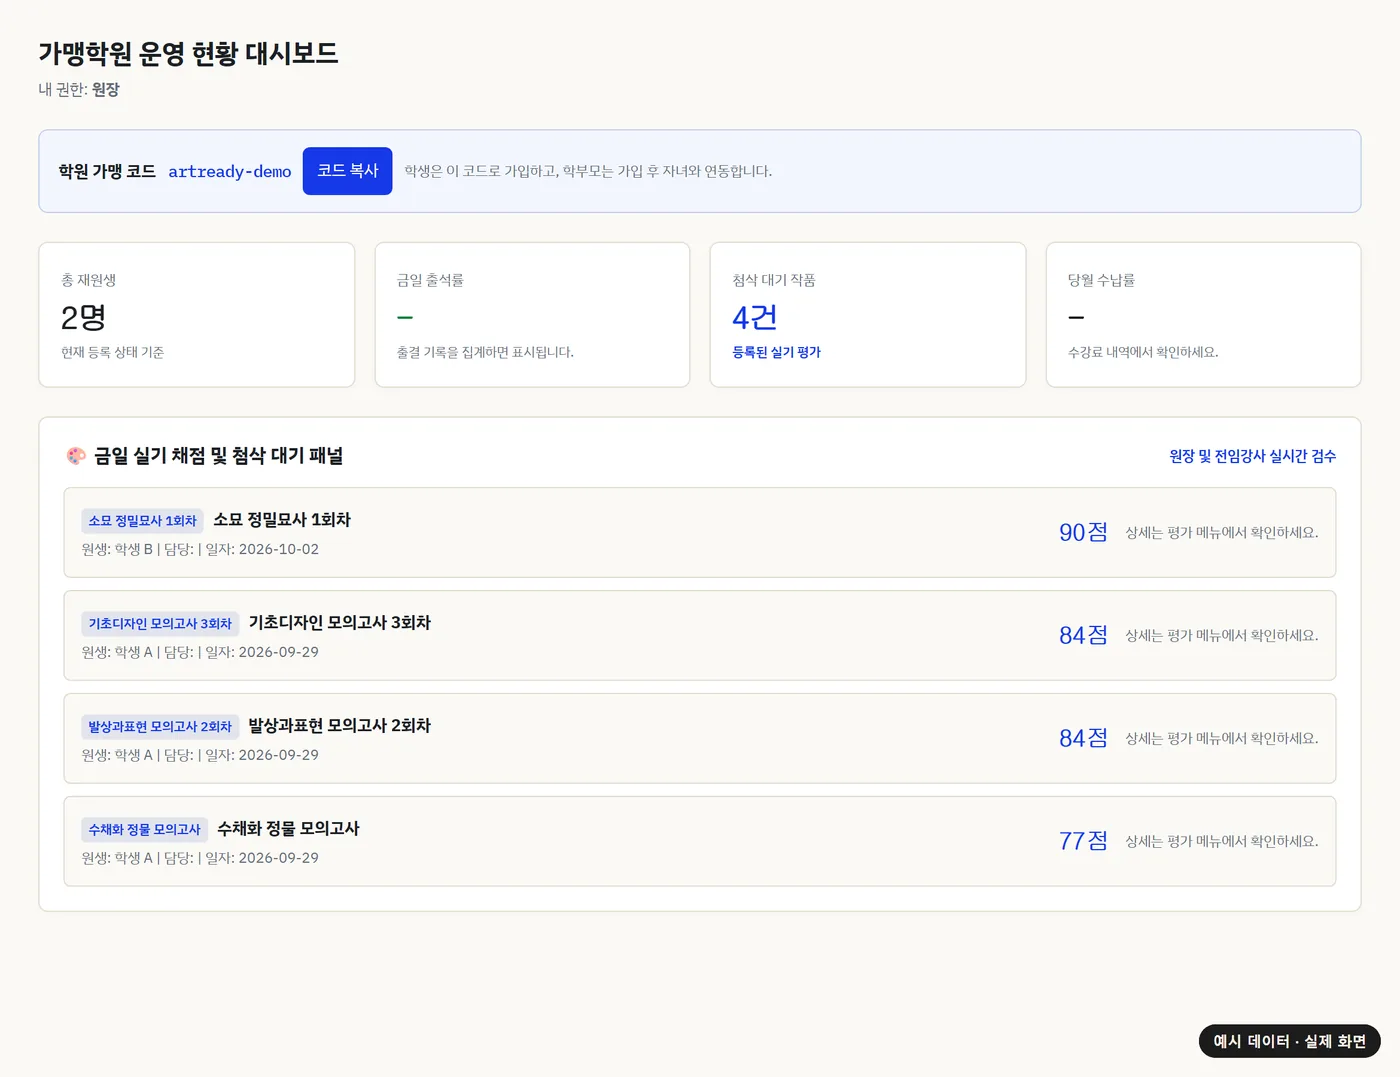1400x1077 pixels.
Task: Click 상세는 평가 메뉴 note in 수채화 정물 row
Action: (1222, 842)
